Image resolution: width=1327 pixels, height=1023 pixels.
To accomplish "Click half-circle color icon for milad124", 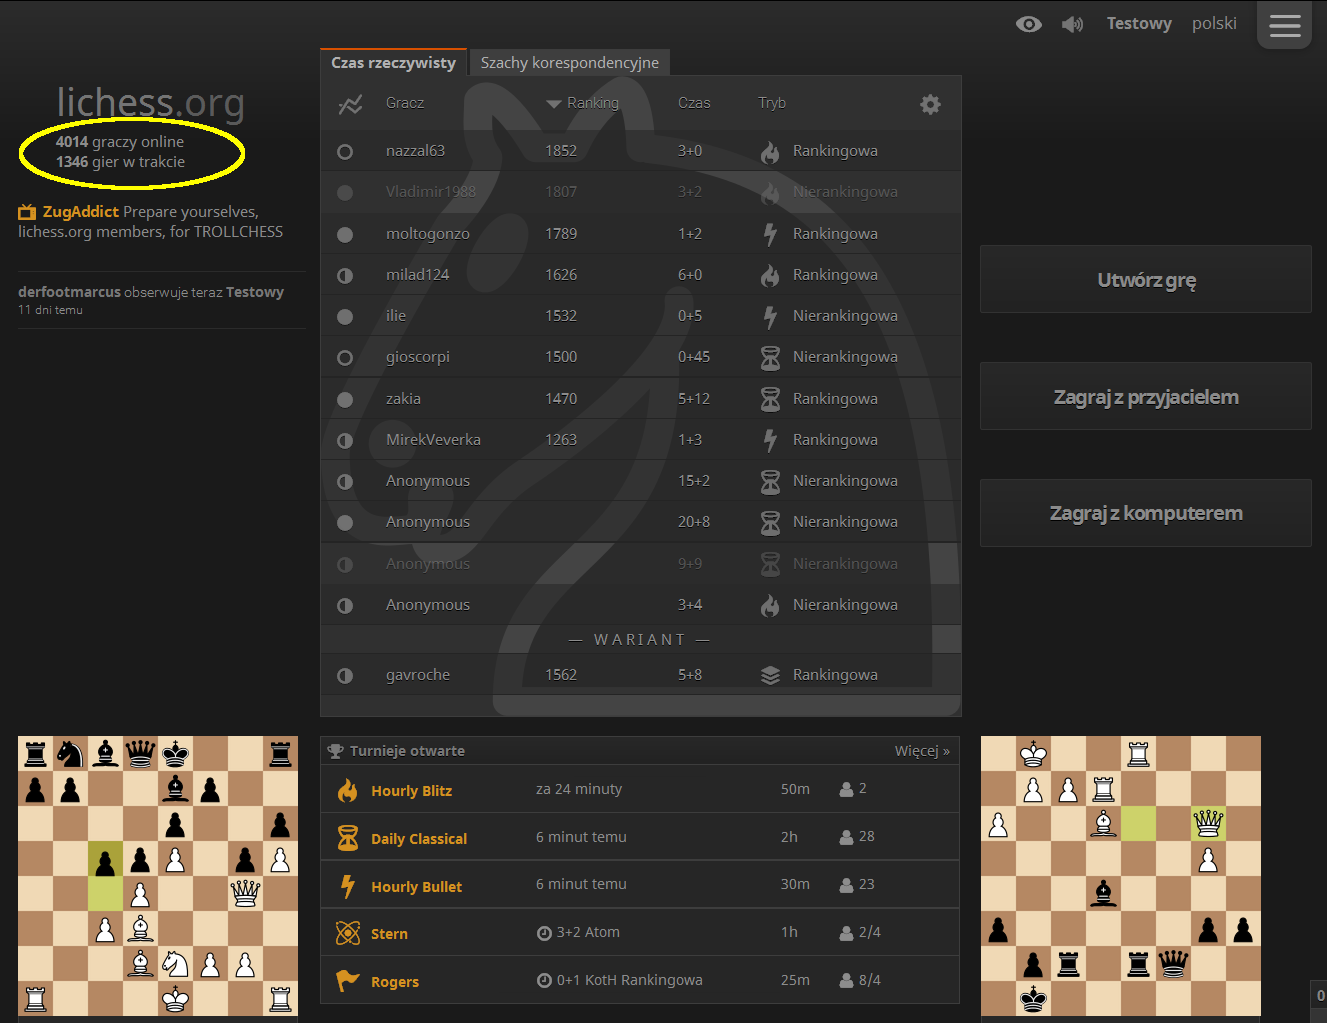I will coord(345,276).
